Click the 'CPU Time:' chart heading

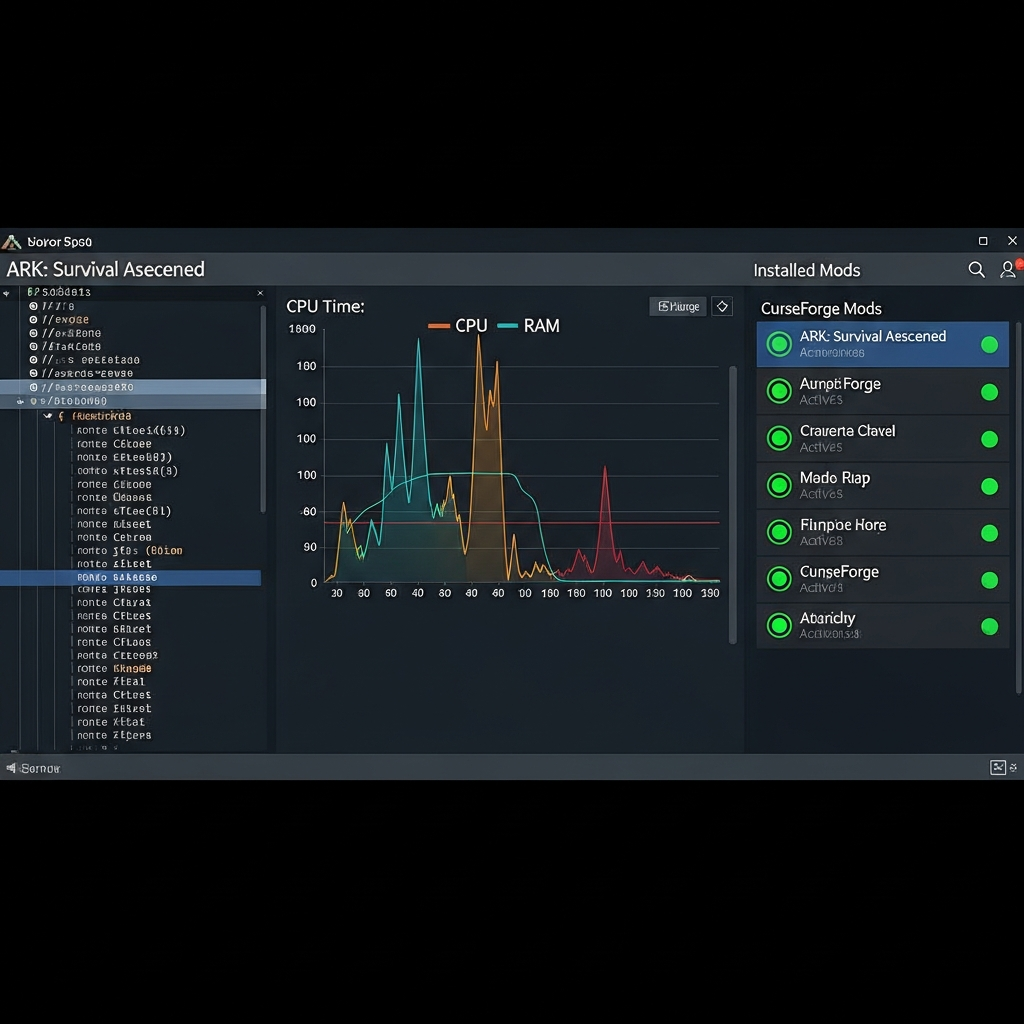(325, 306)
